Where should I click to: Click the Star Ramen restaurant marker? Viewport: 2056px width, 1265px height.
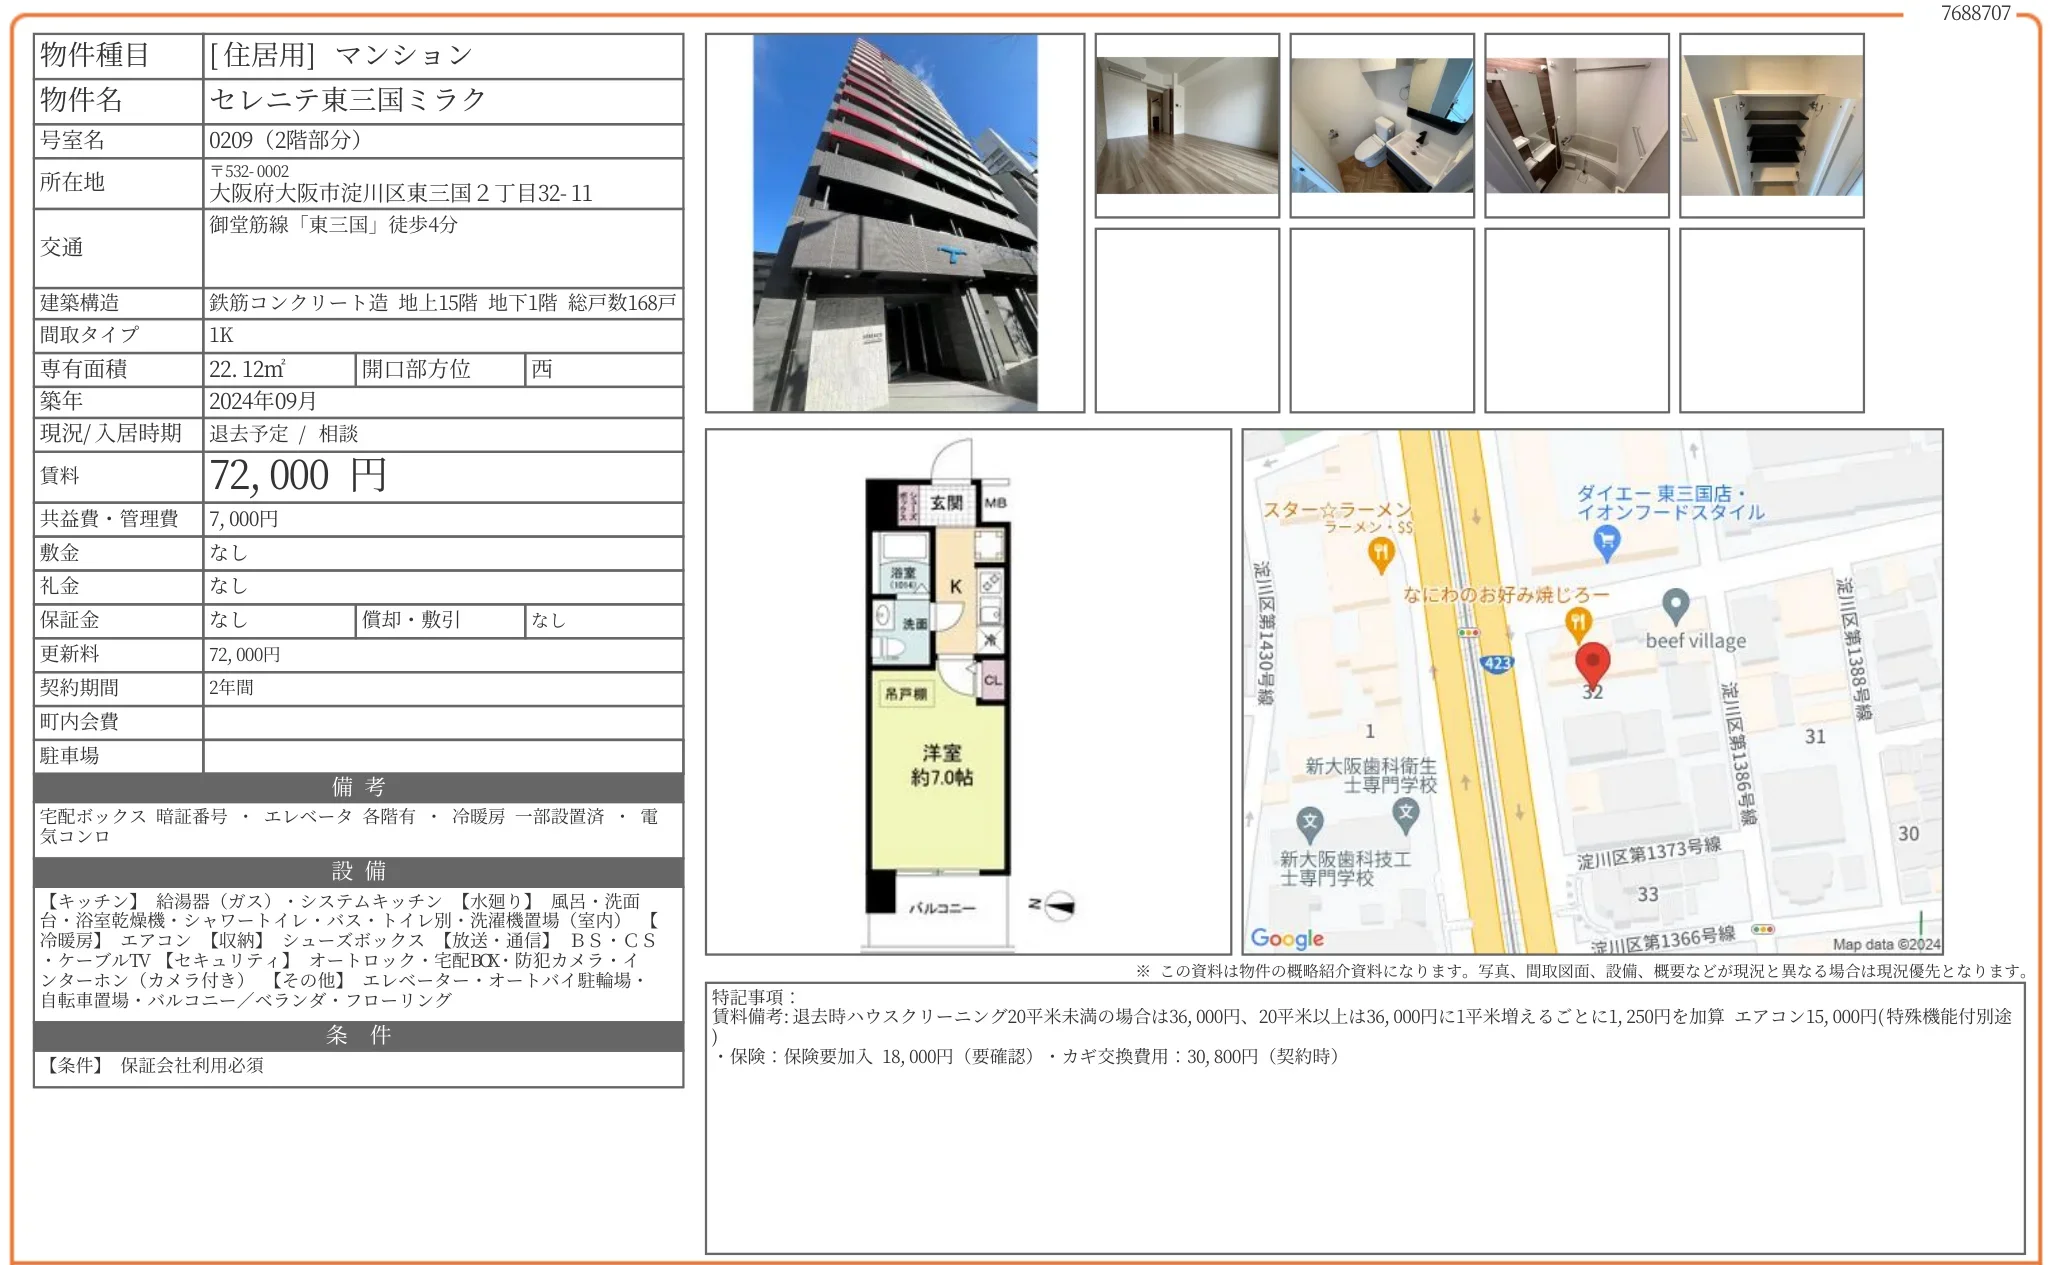1381,552
